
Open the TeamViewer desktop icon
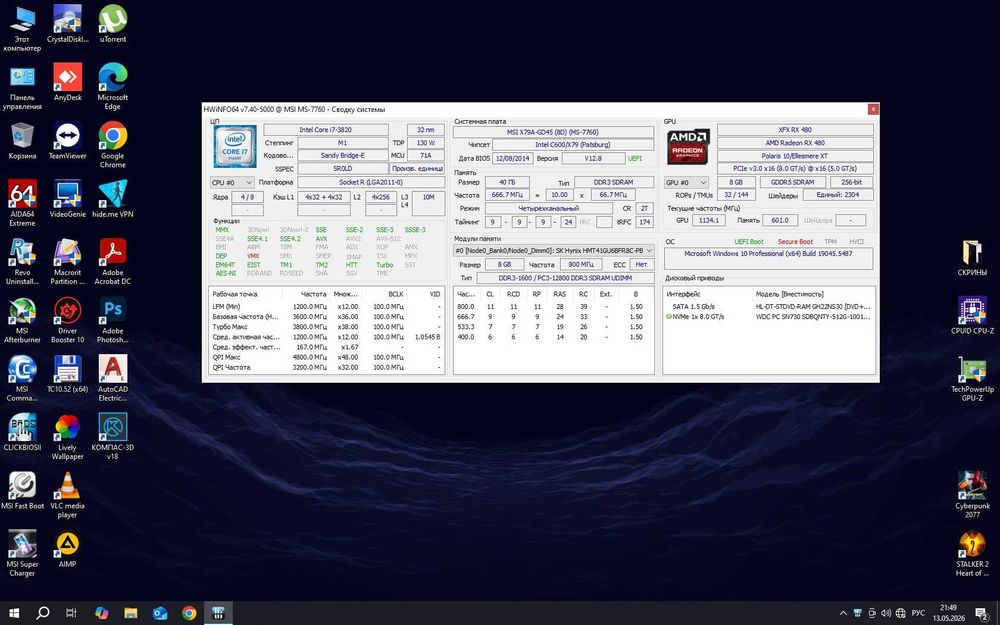pyautogui.click(x=68, y=140)
